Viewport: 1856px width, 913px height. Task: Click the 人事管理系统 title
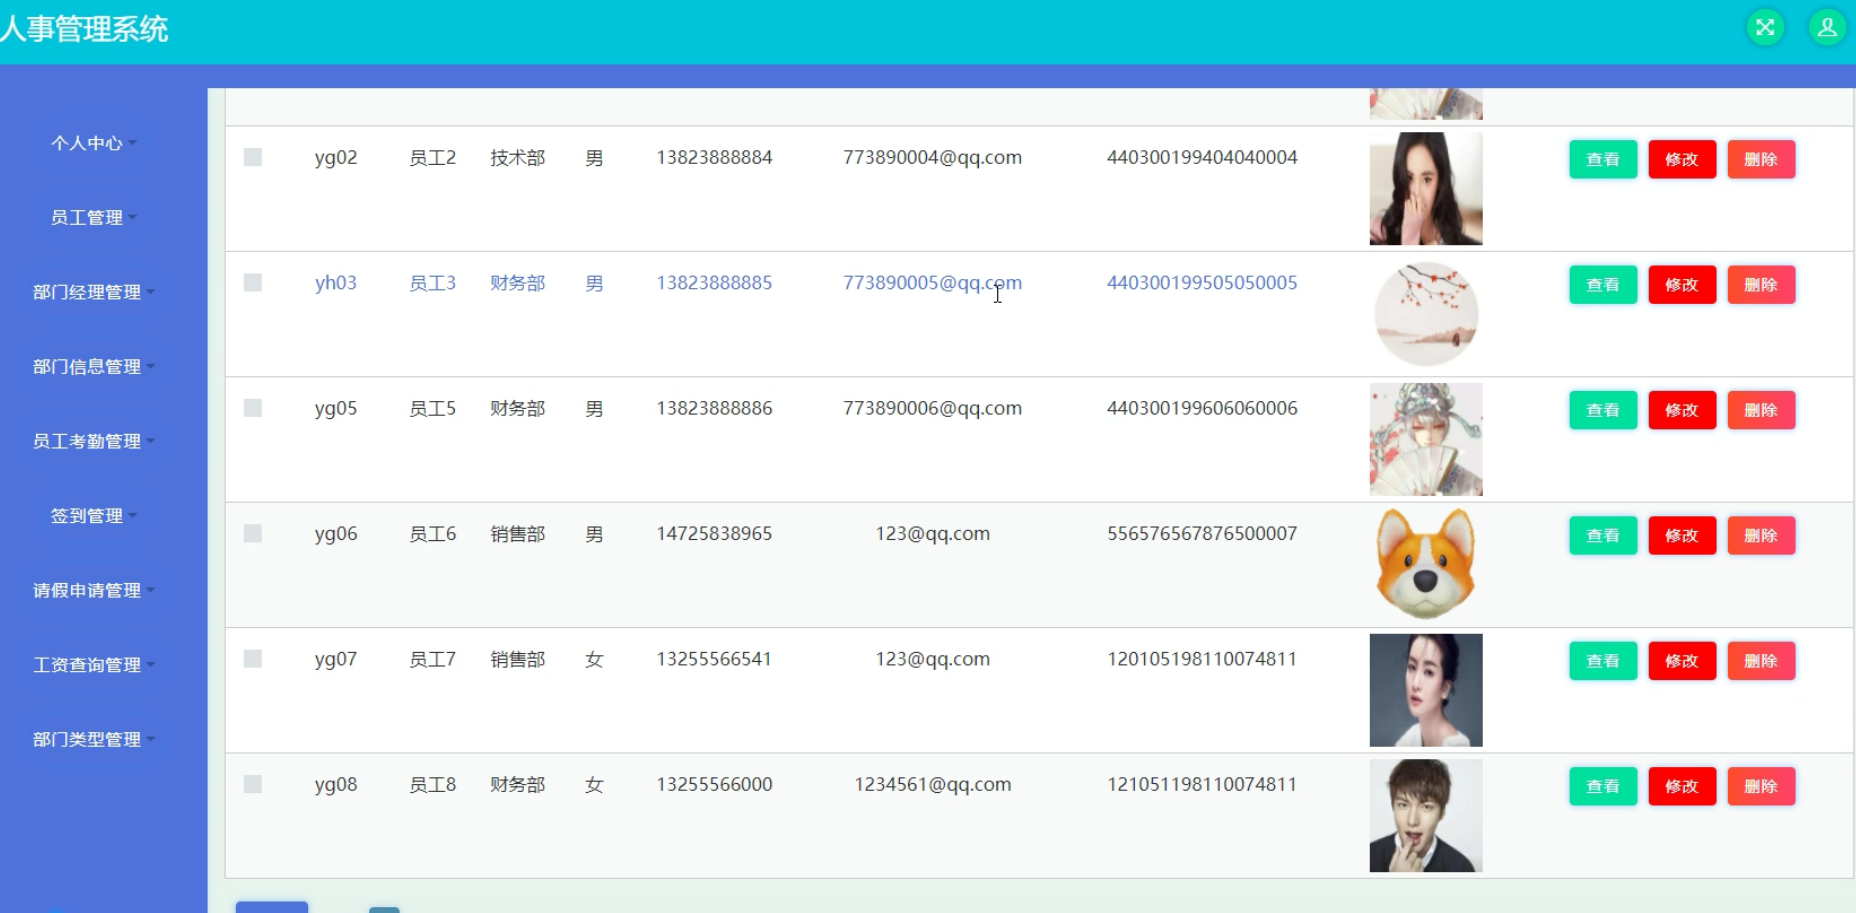coord(84,29)
